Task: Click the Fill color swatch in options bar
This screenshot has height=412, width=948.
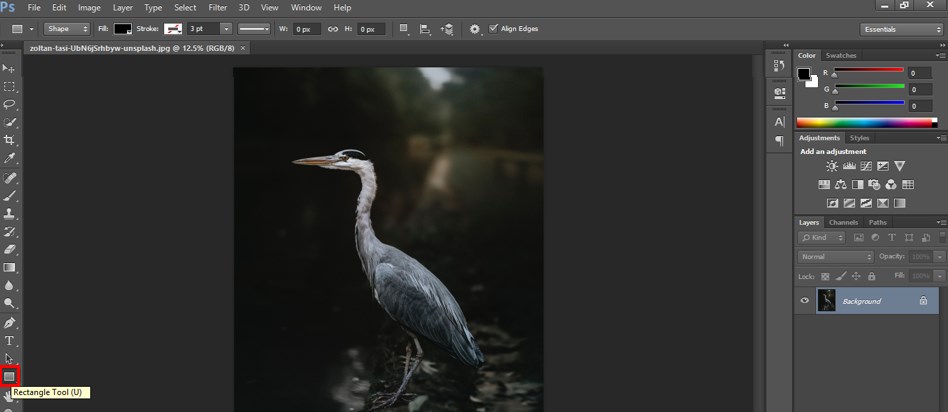Action: click(122, 29)
